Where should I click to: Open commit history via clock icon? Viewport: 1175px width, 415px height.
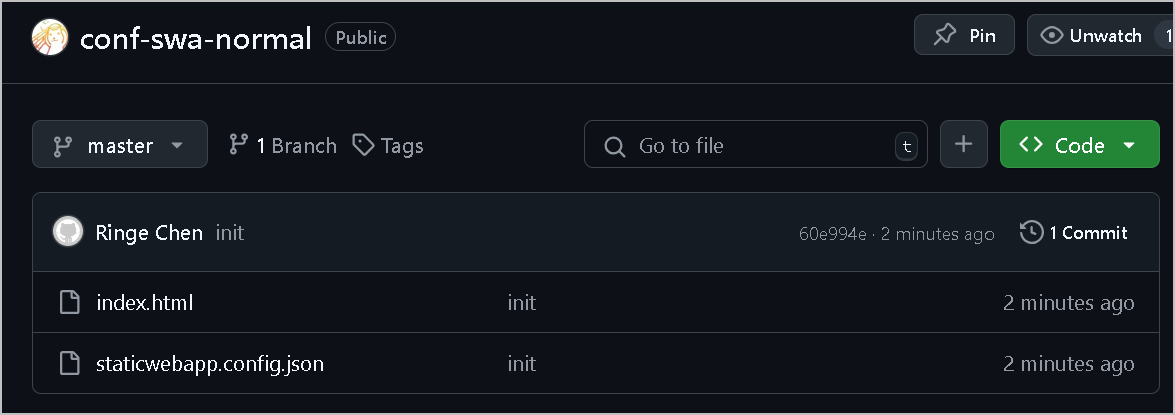1031,233
